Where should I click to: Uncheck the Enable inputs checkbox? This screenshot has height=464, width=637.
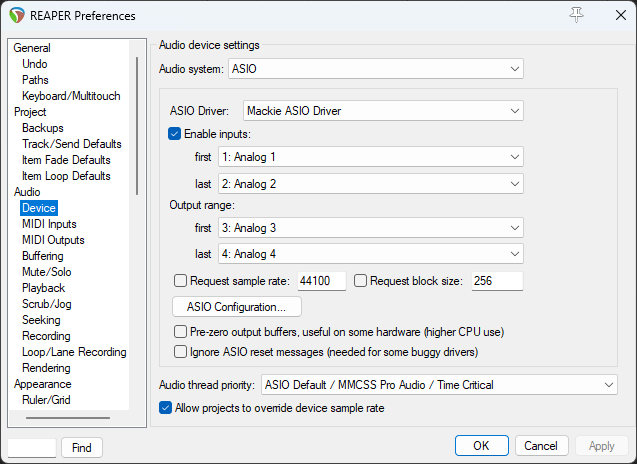tap(174, 134)
